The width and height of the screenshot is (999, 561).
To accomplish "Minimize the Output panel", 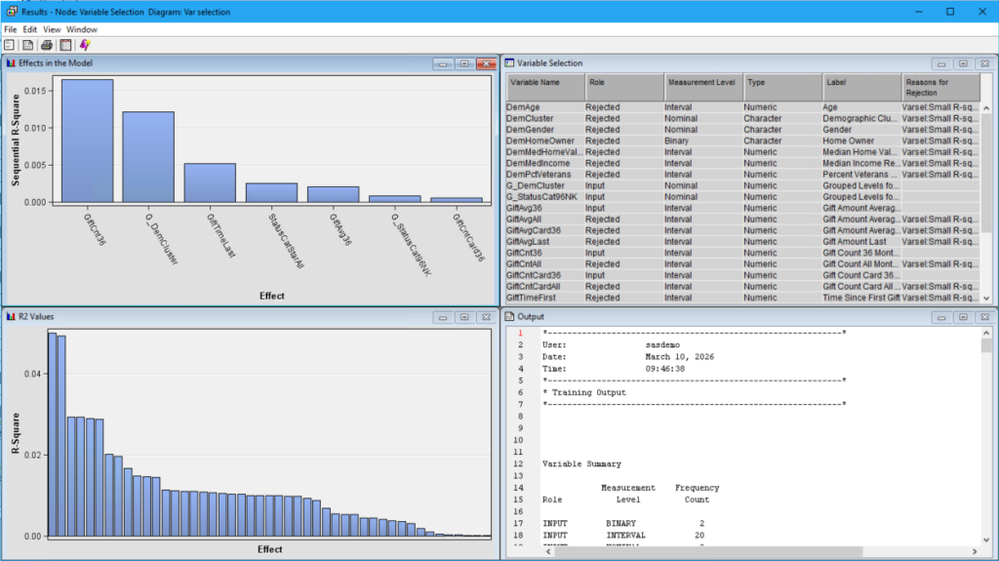I will (x=941, y=317).
